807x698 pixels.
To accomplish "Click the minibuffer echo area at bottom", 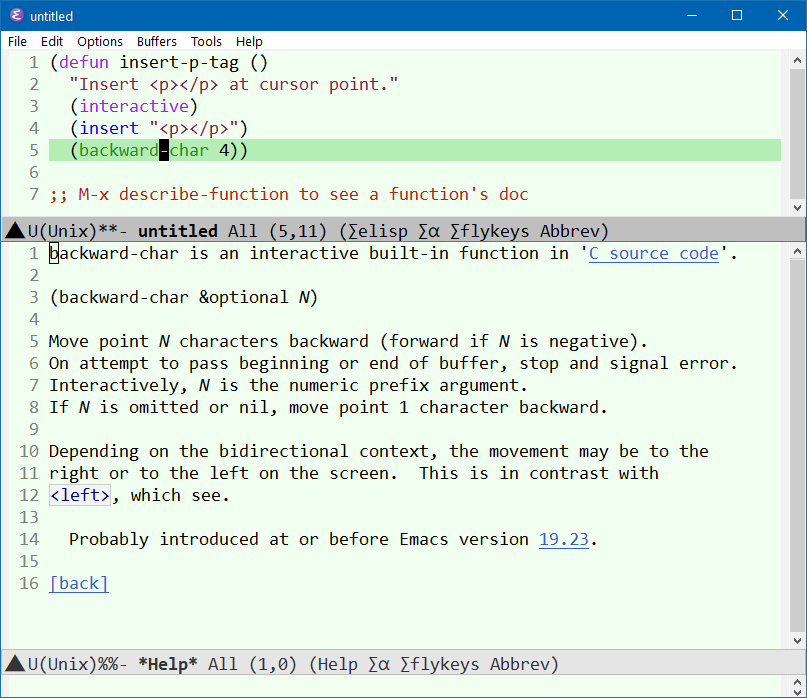I will 395,686.
